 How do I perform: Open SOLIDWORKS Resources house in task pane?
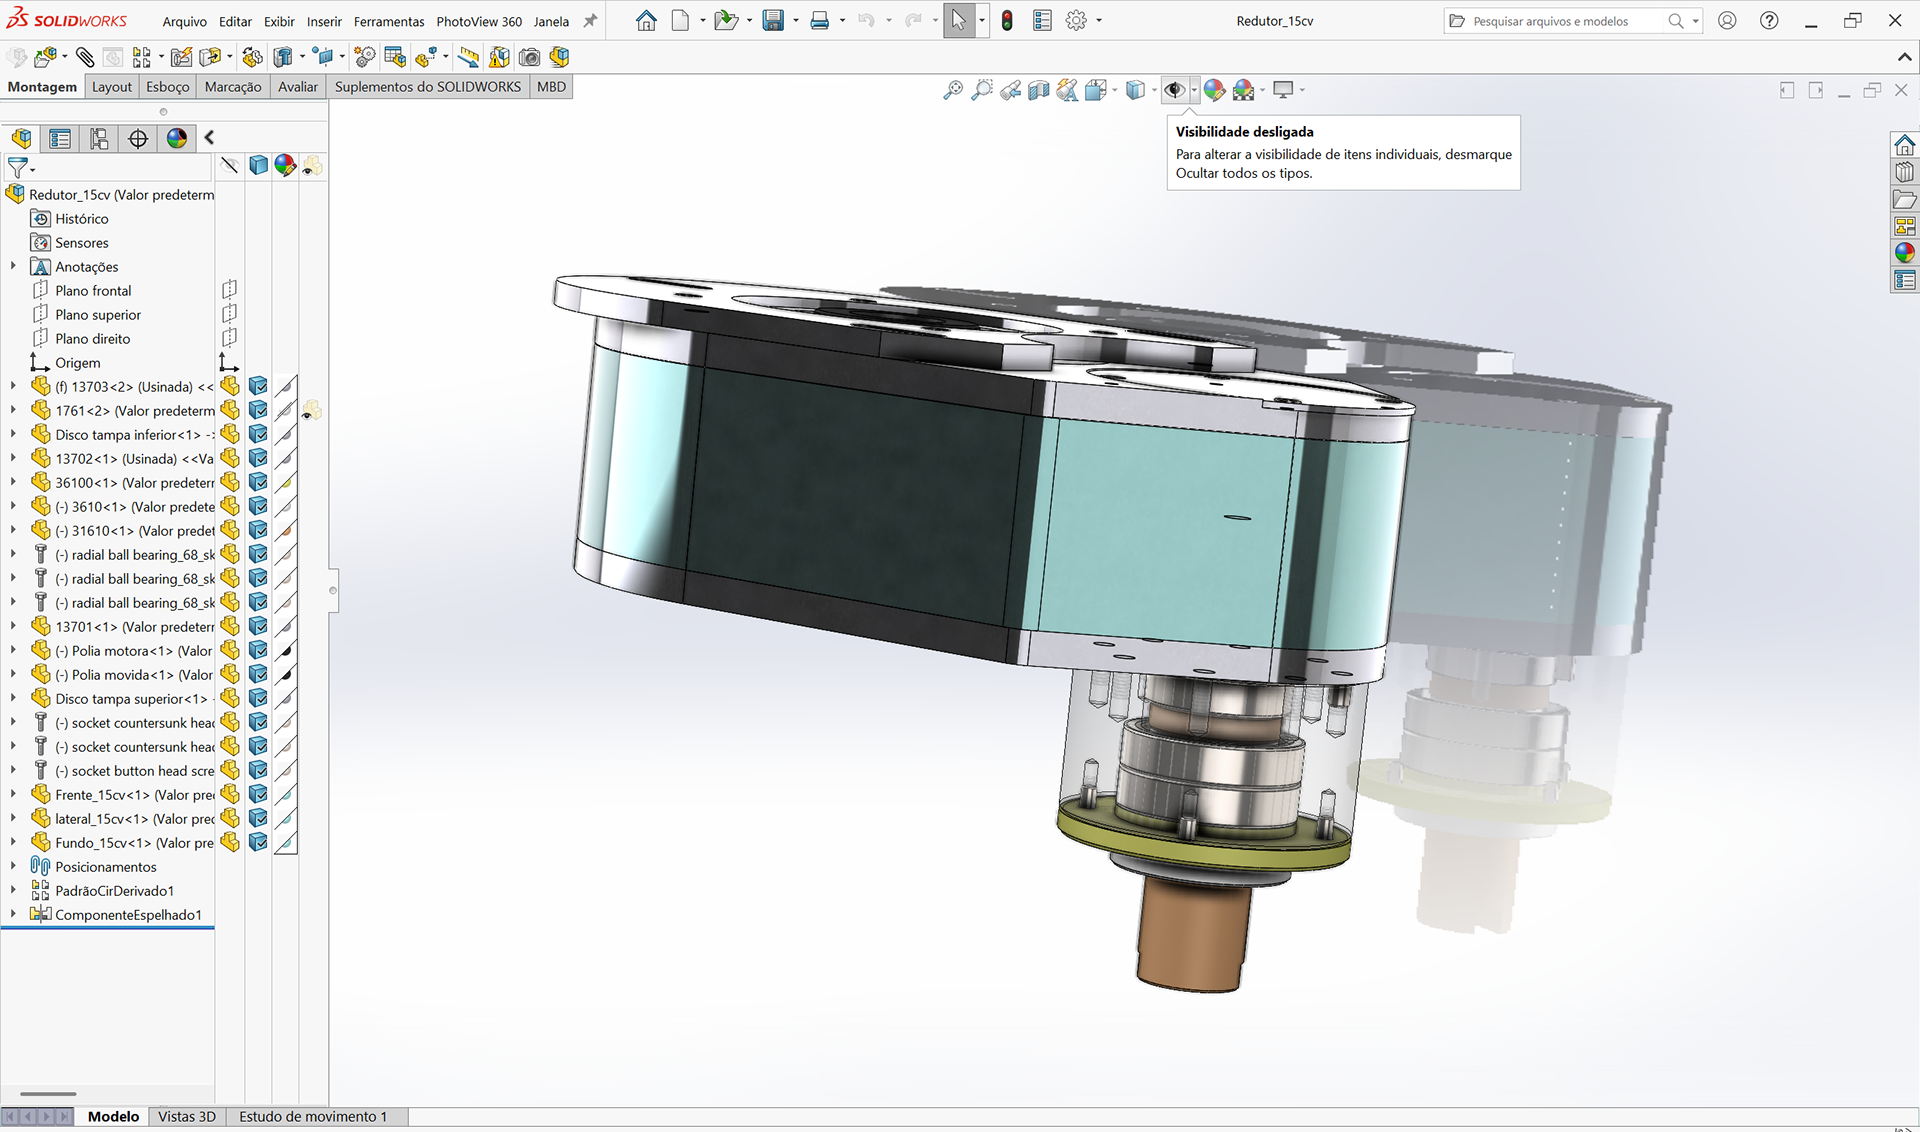click(x=1904, y=145)
